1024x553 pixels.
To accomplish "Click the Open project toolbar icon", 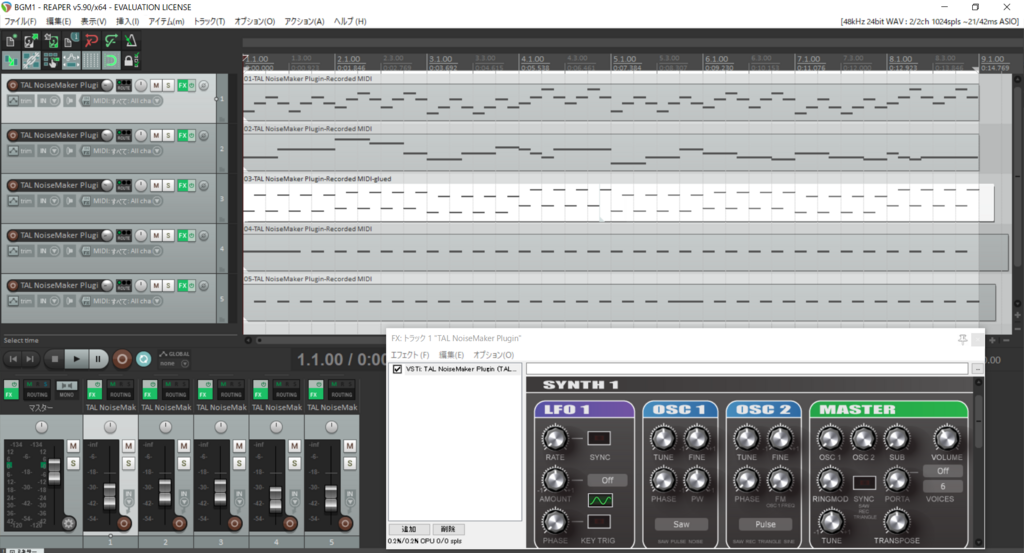I will tap(31, 41).
